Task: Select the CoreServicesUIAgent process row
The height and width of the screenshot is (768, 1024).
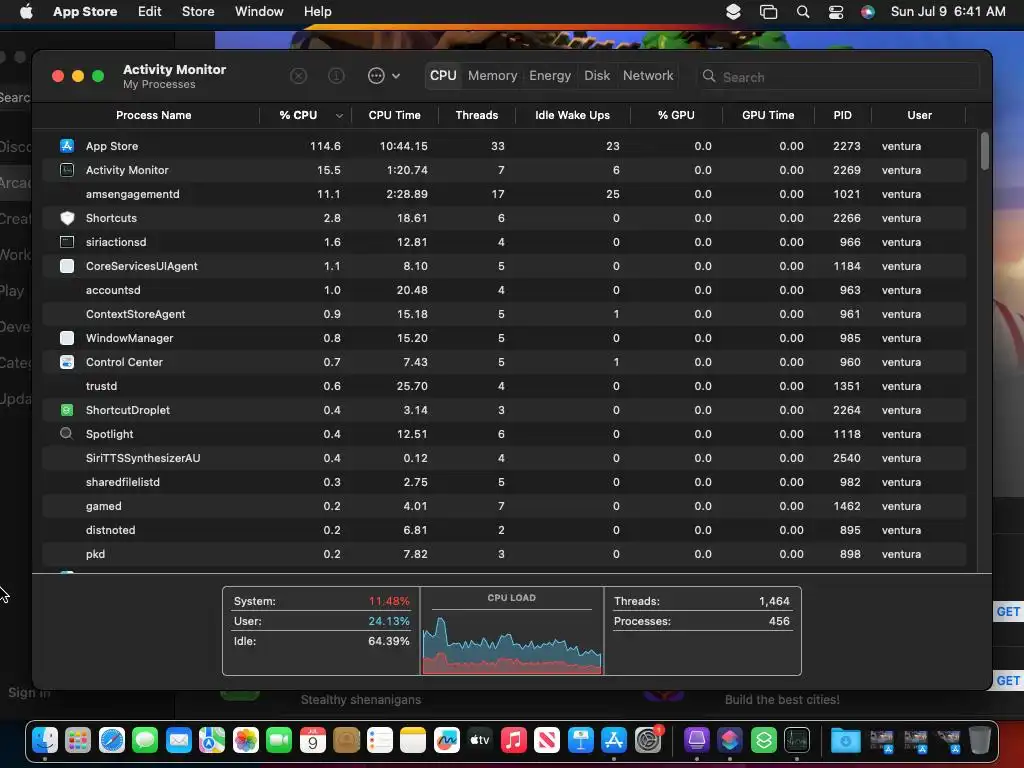Action: click(x=504, y=266)
